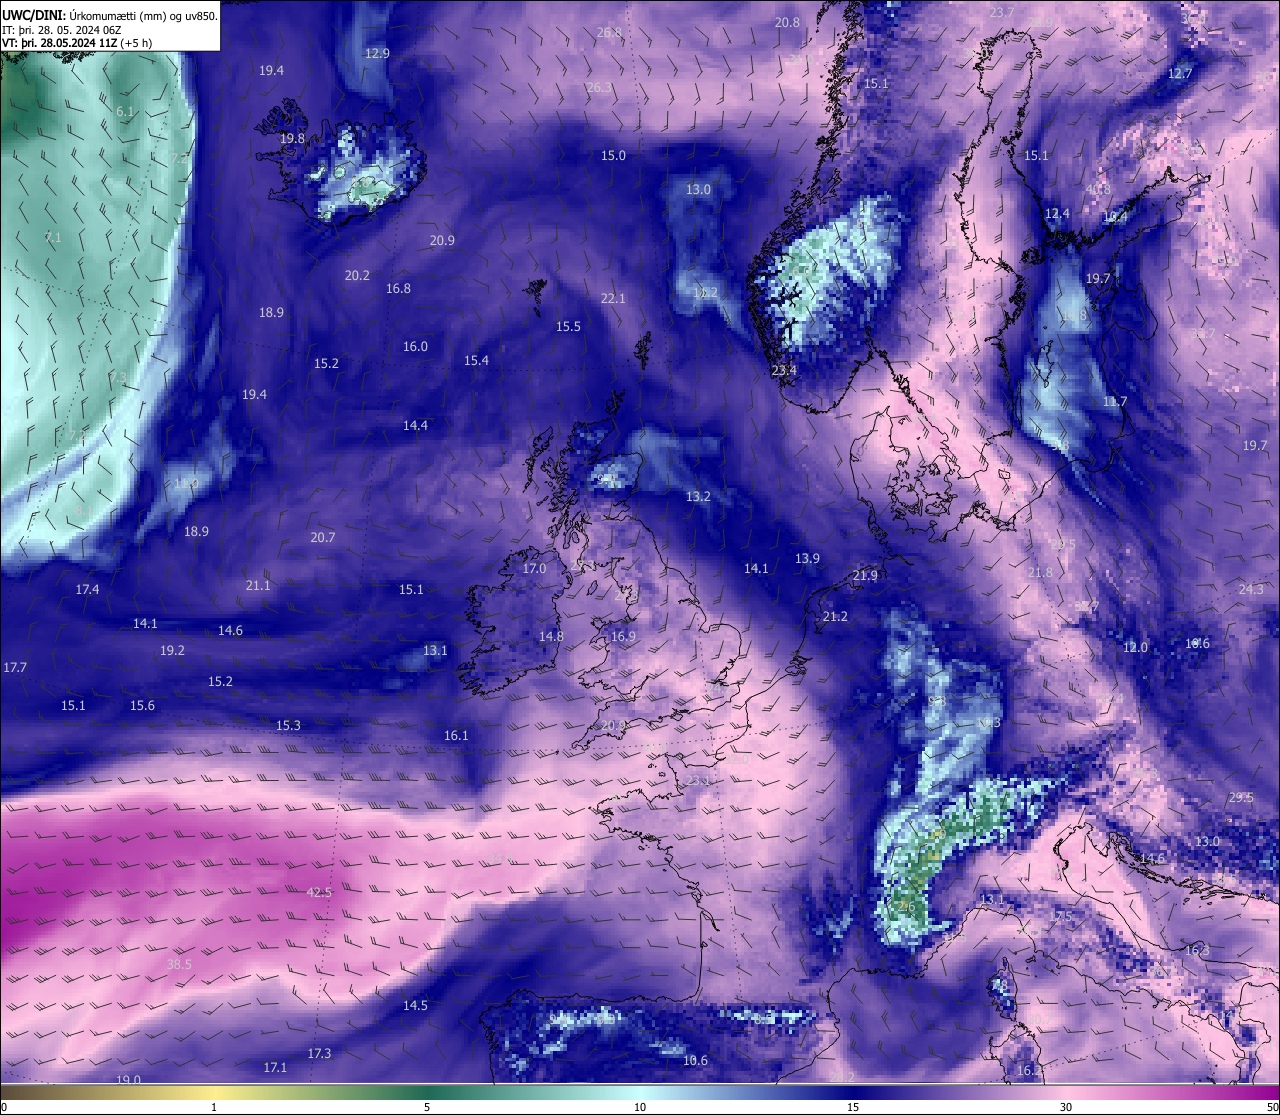Click the 20.2 value south of Iceland
The height and width of the screenshot is (1115, 1280).
tap(357, 275)
